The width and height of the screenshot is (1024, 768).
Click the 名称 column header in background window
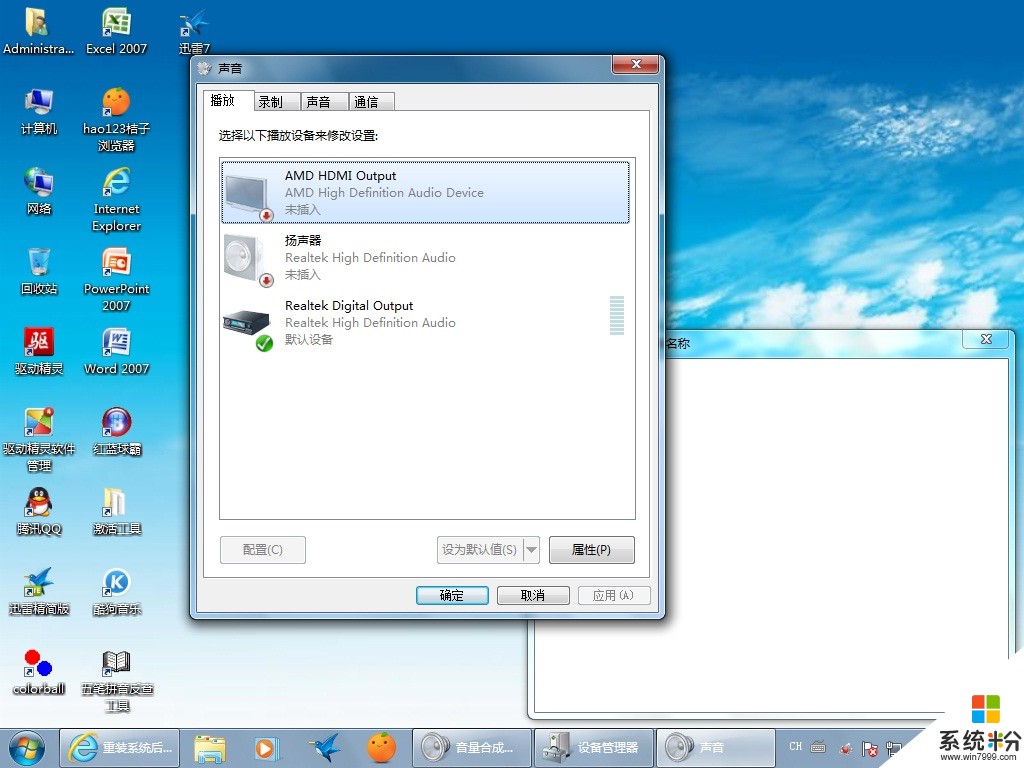tap(678, 344)
